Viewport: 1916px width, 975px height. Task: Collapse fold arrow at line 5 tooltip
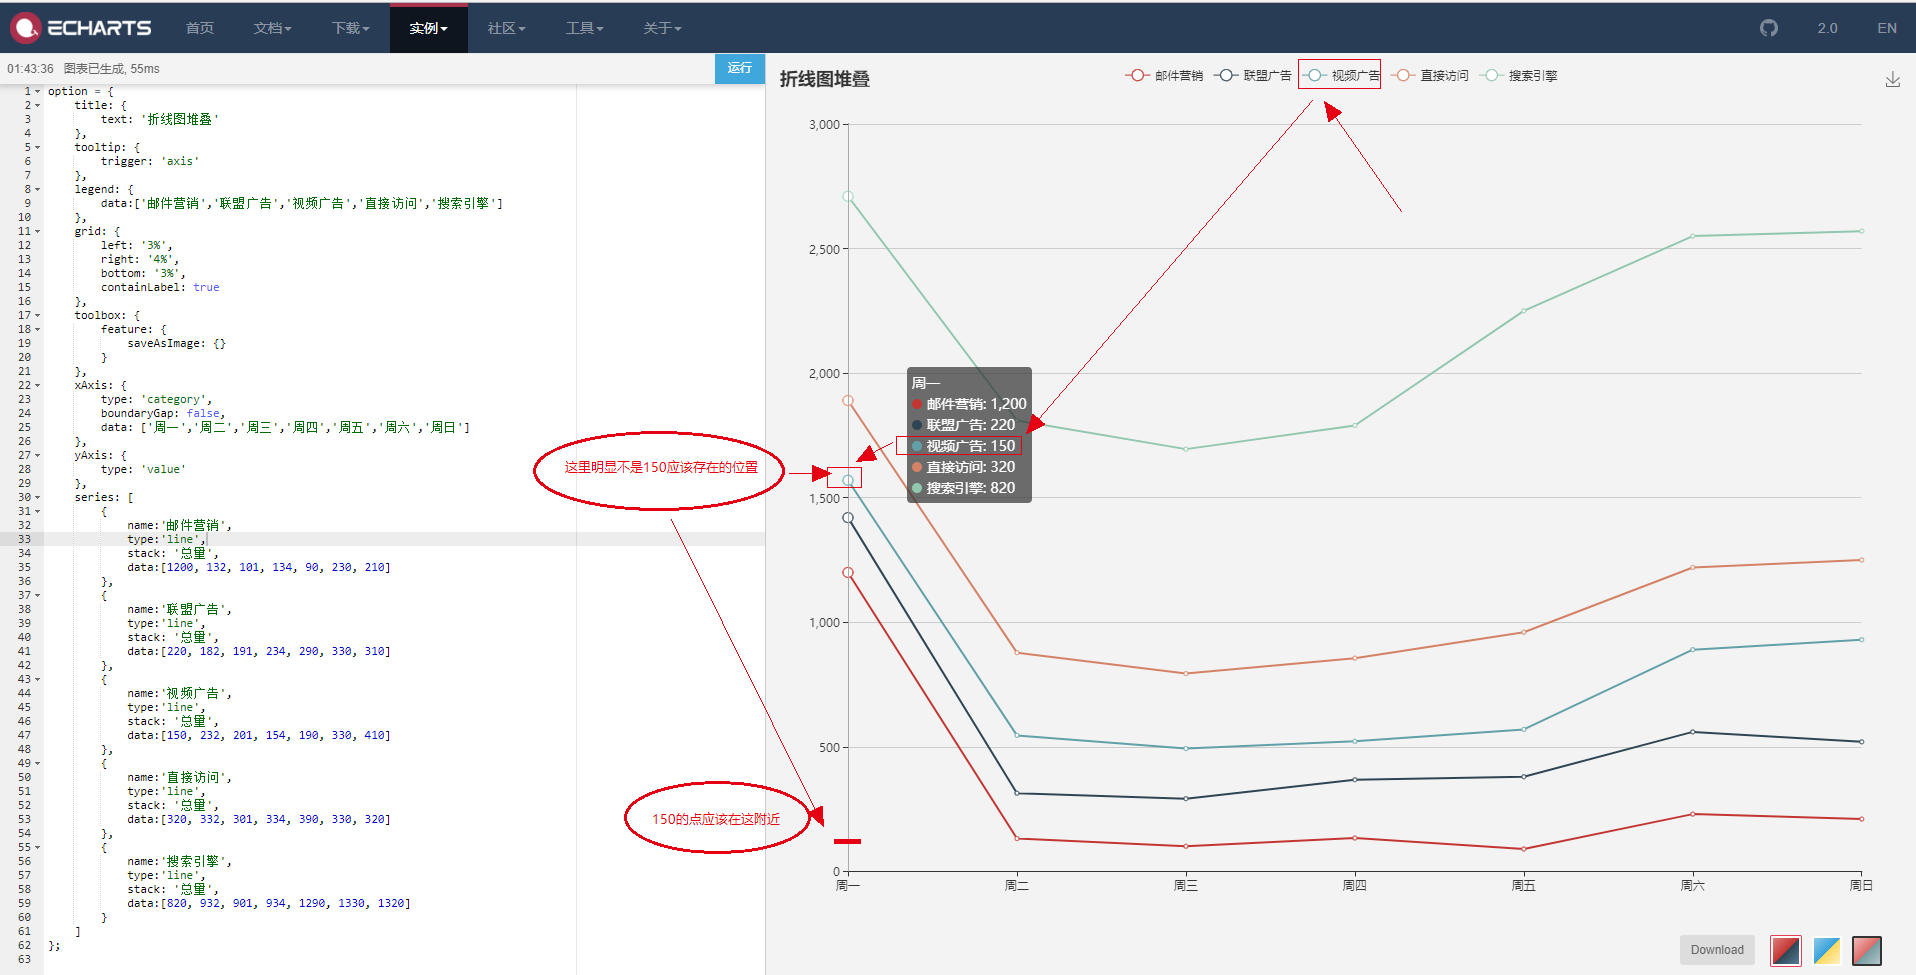[x=38, y=147]
